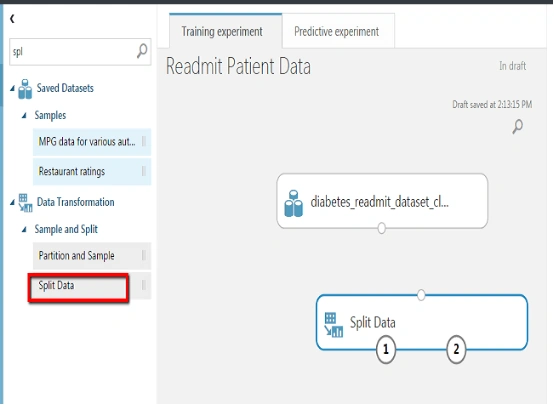Click the dataset module's output port circle
The image size is (554, 405).
click(382, 228)
